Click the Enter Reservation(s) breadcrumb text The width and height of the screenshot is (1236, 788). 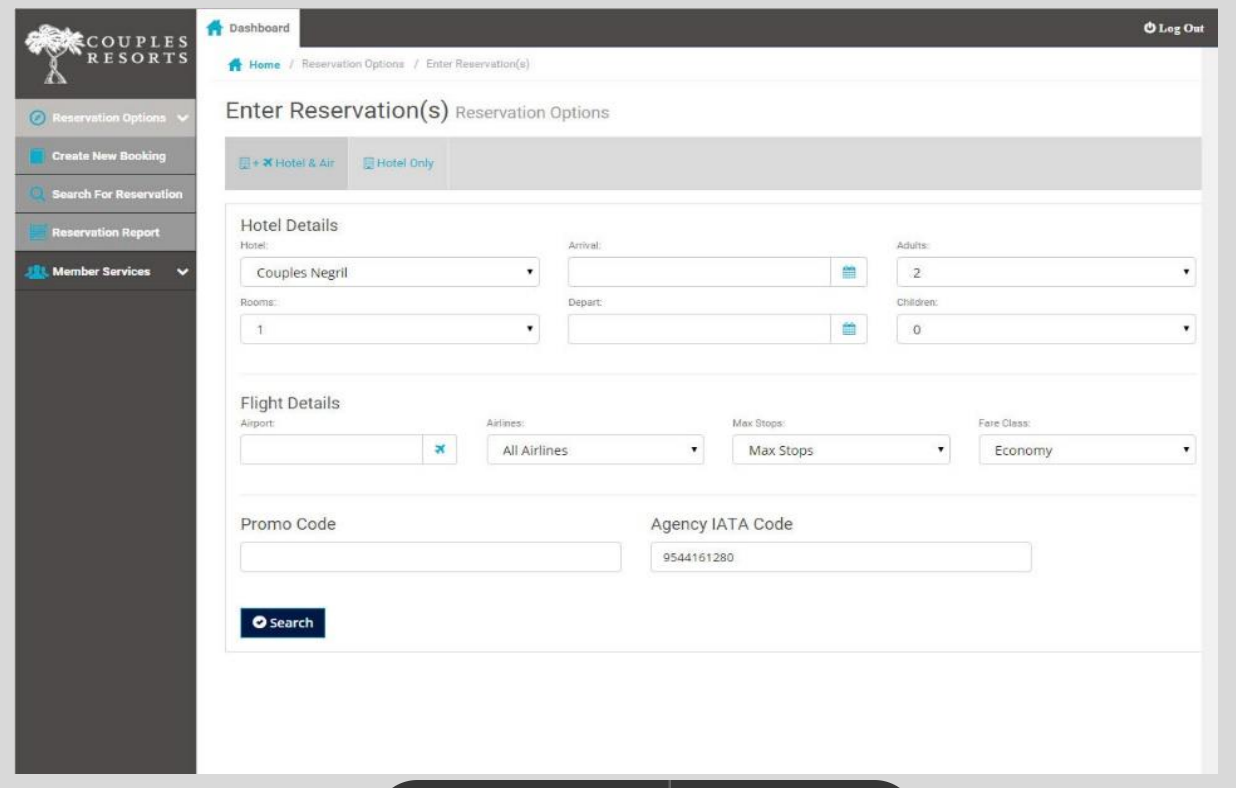(x=477, y=64)
